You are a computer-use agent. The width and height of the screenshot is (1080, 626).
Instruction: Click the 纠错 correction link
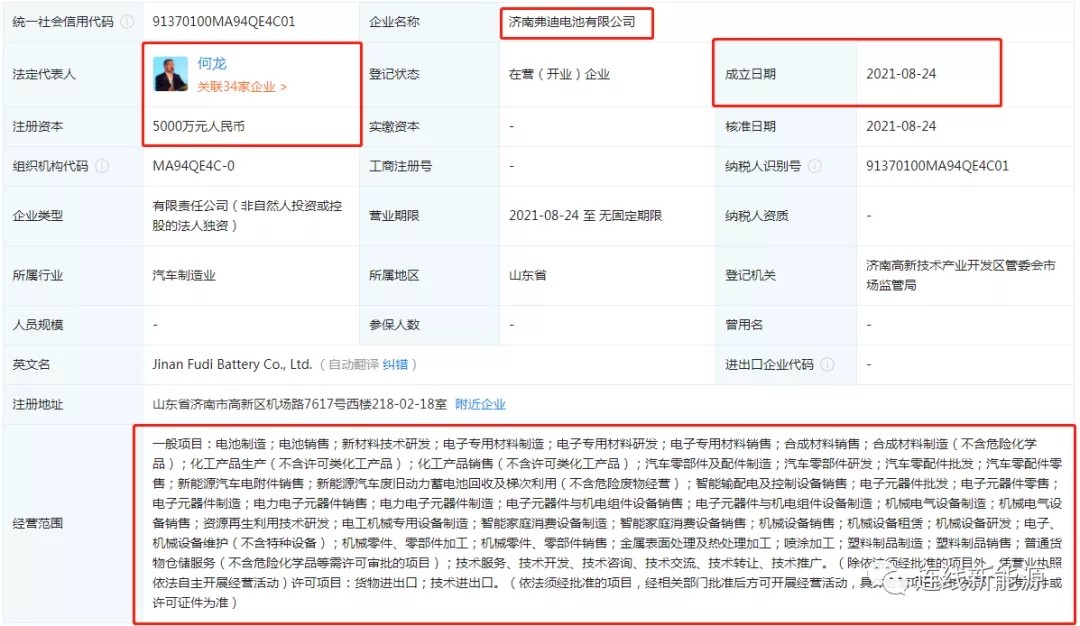tap(395, 365)
